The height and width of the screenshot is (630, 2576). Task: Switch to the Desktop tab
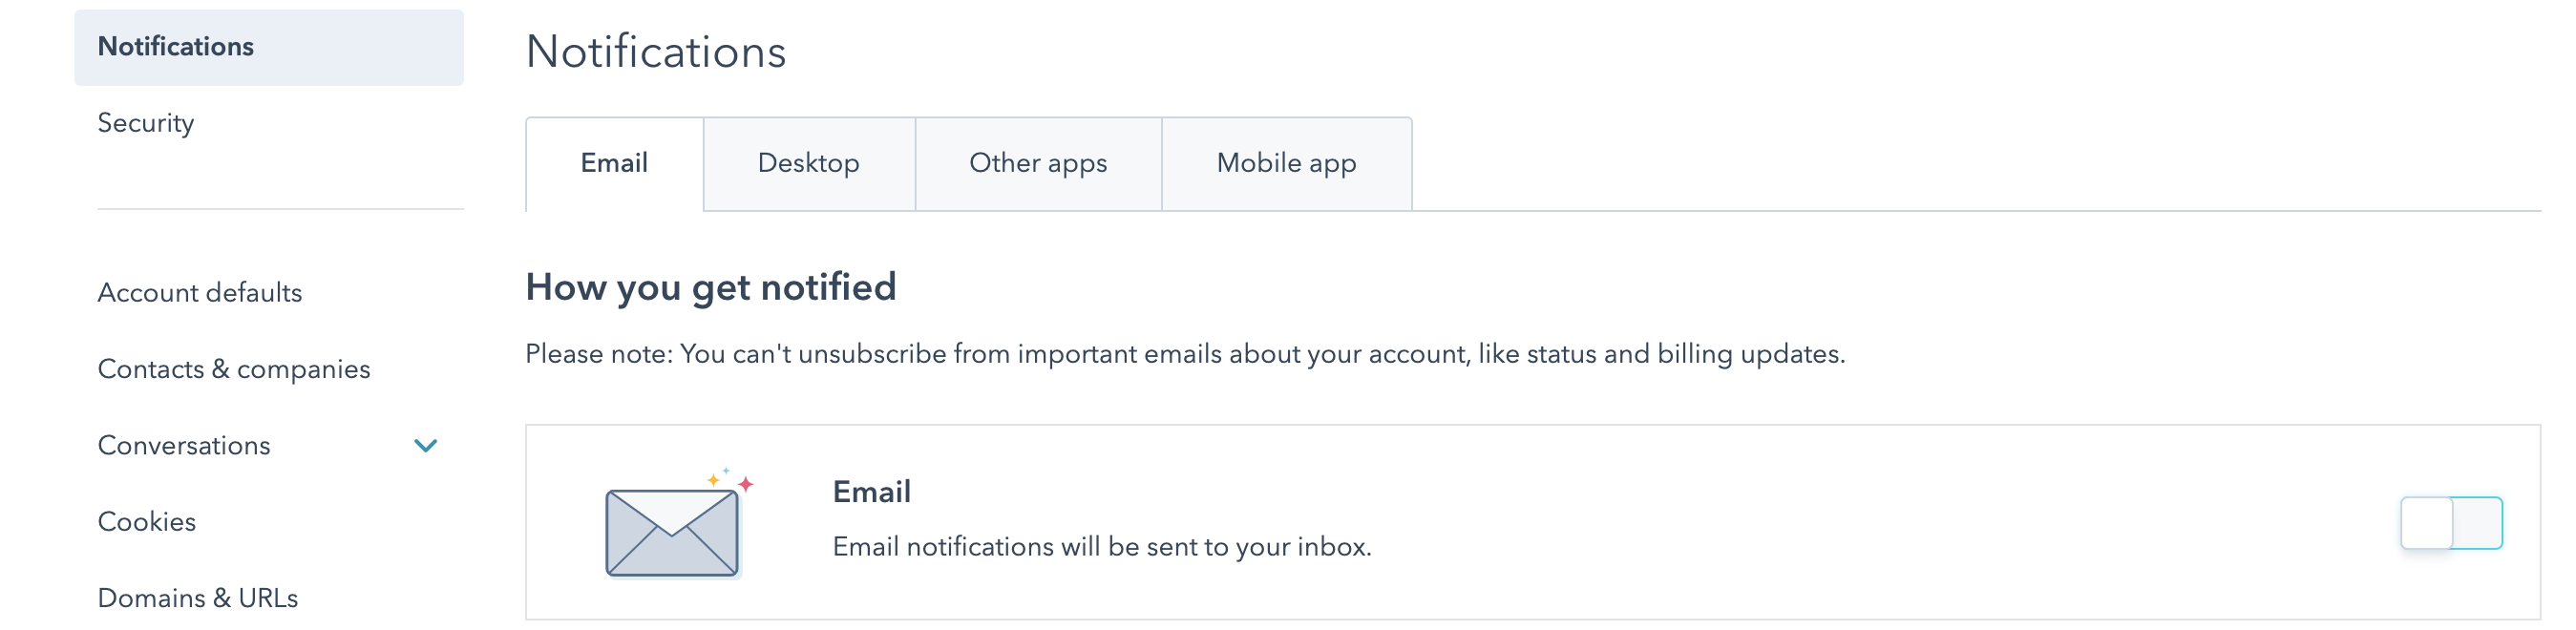pyautogui.click(x=808, y=164)
